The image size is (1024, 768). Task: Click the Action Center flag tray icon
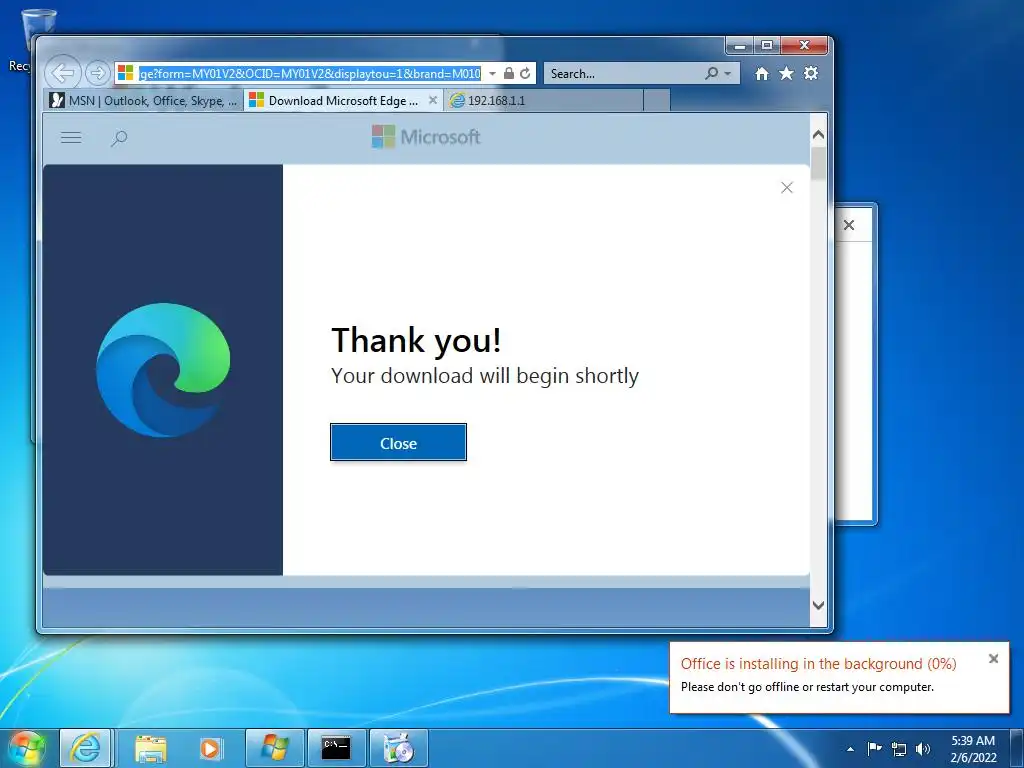[x=874, y=748]
